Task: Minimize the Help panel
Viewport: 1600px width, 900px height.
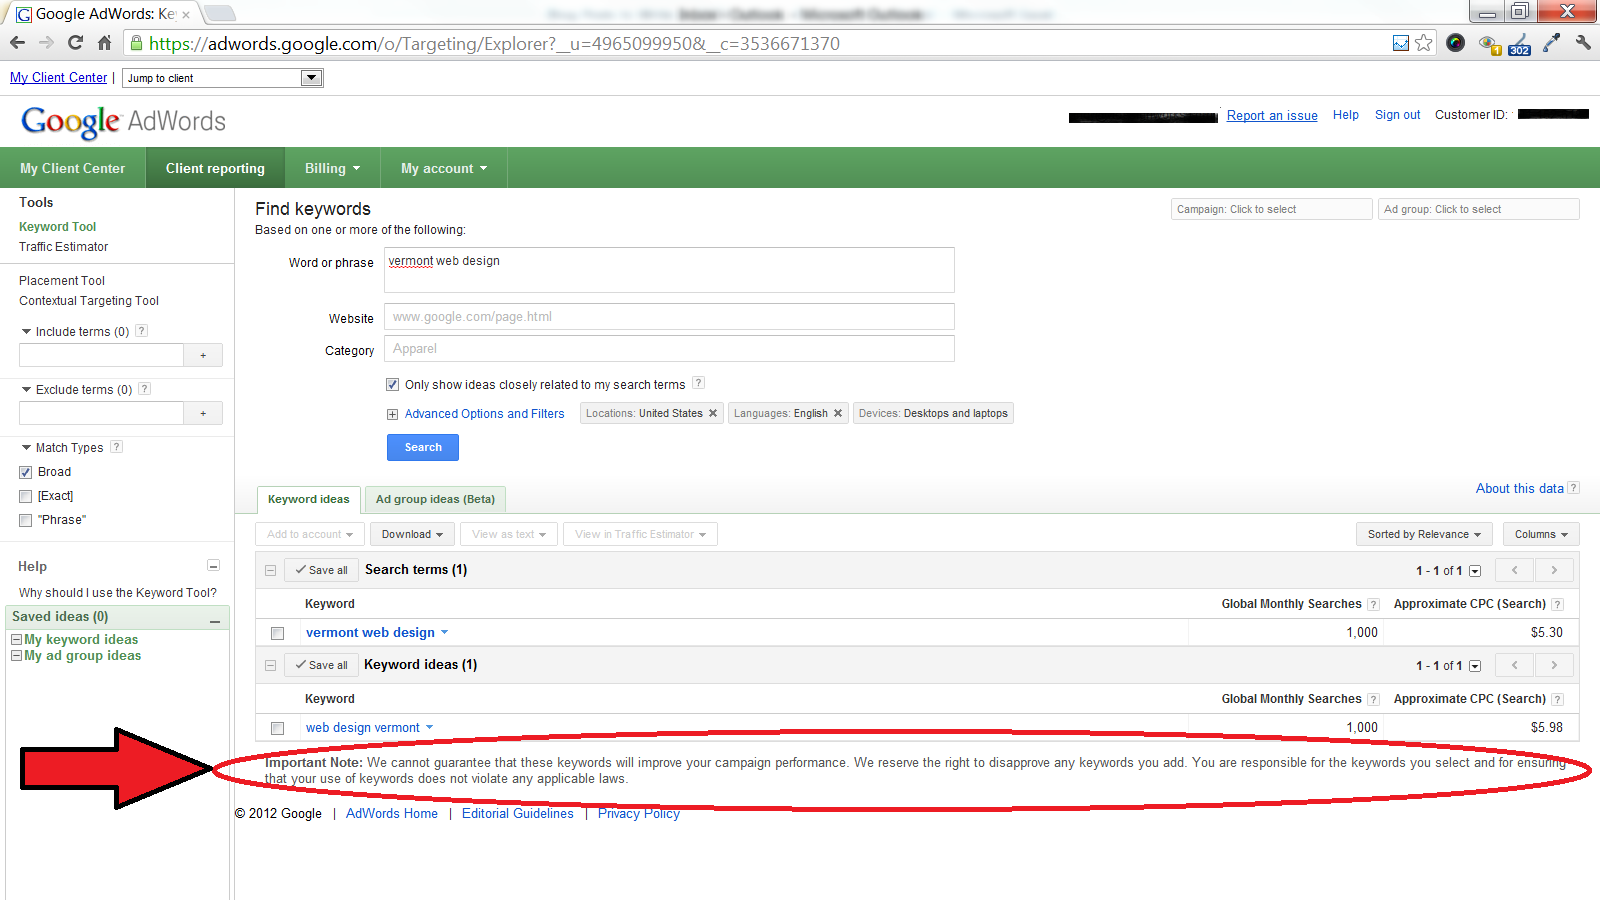Action: 213,566
